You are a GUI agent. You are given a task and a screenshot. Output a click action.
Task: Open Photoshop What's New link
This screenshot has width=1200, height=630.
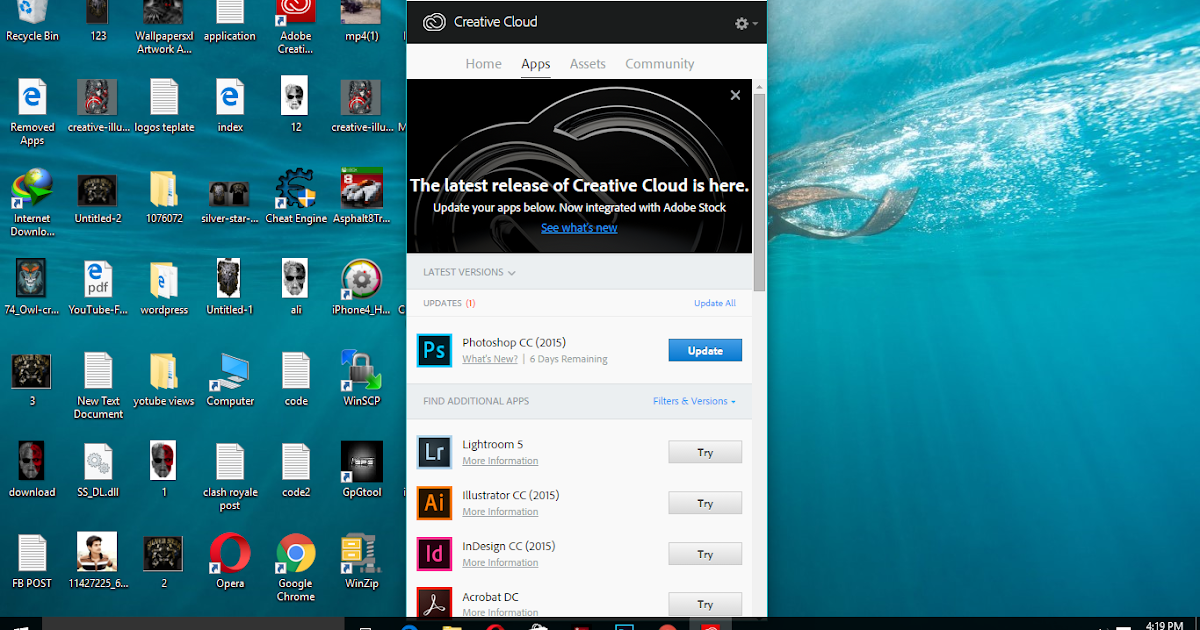pyautogui.click(x=490, y=359)
